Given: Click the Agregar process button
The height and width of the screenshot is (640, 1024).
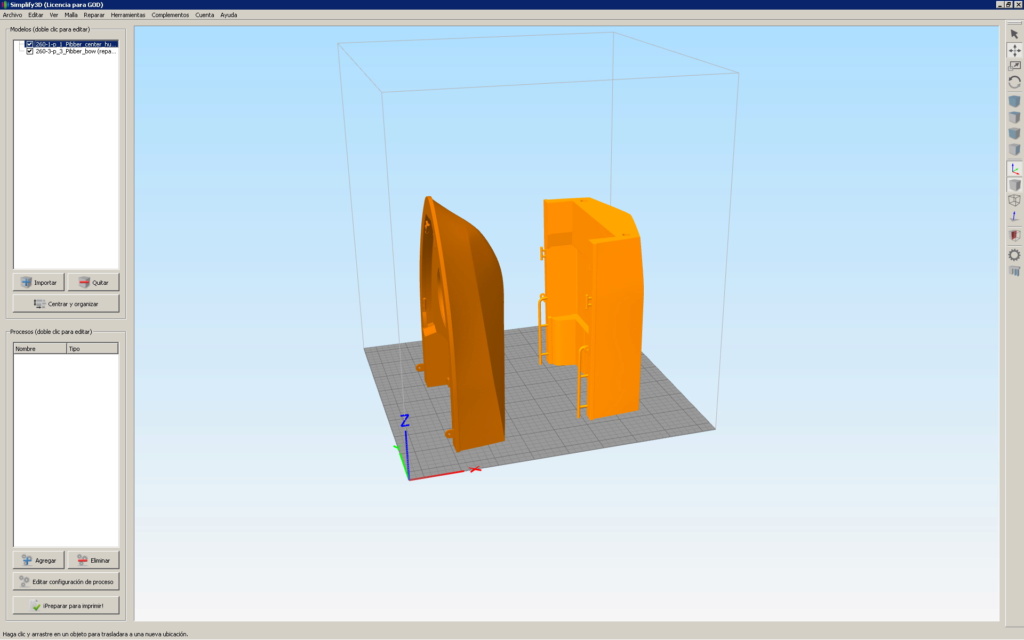Looking at the screenshot, I should point(39,560).
